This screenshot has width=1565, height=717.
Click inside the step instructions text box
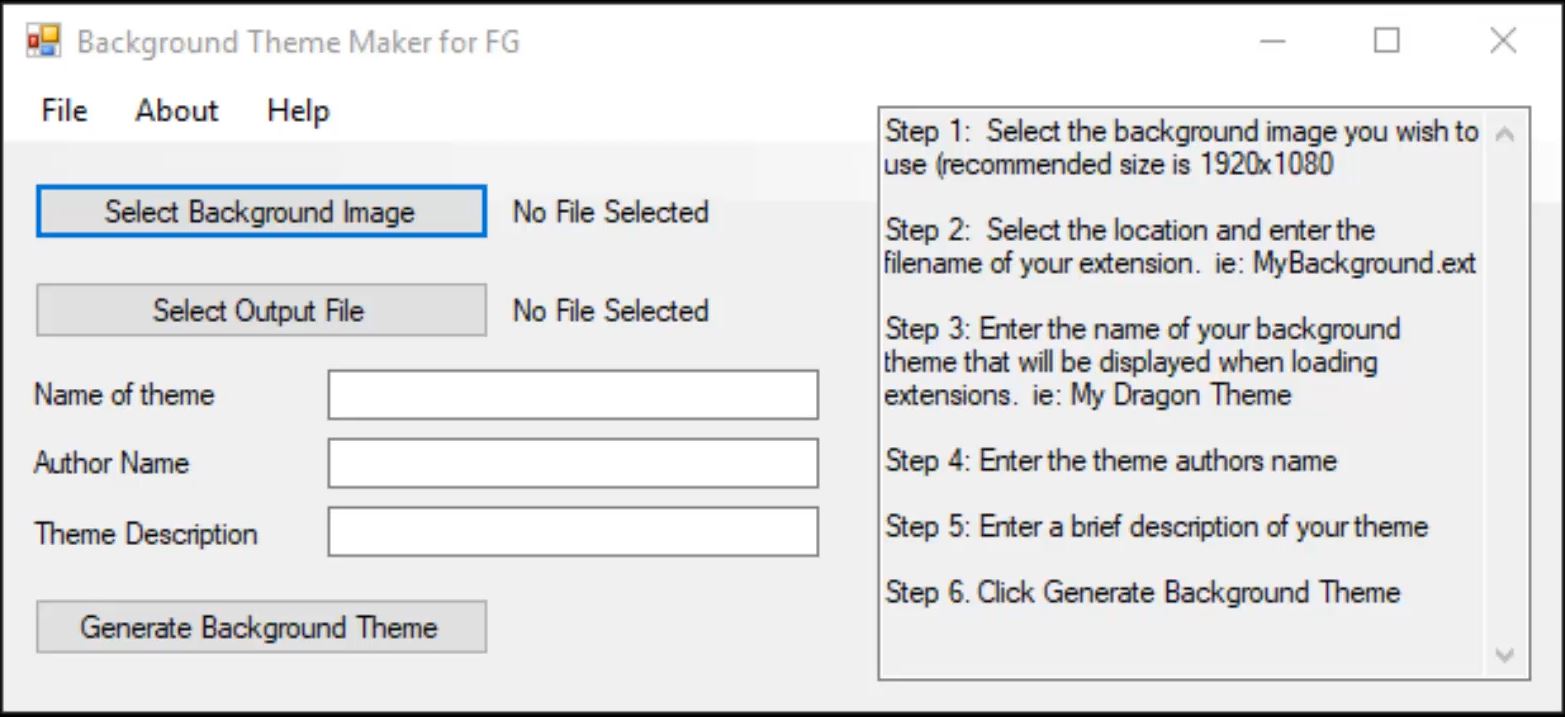pyautogui.click(x=1181, y=394)
